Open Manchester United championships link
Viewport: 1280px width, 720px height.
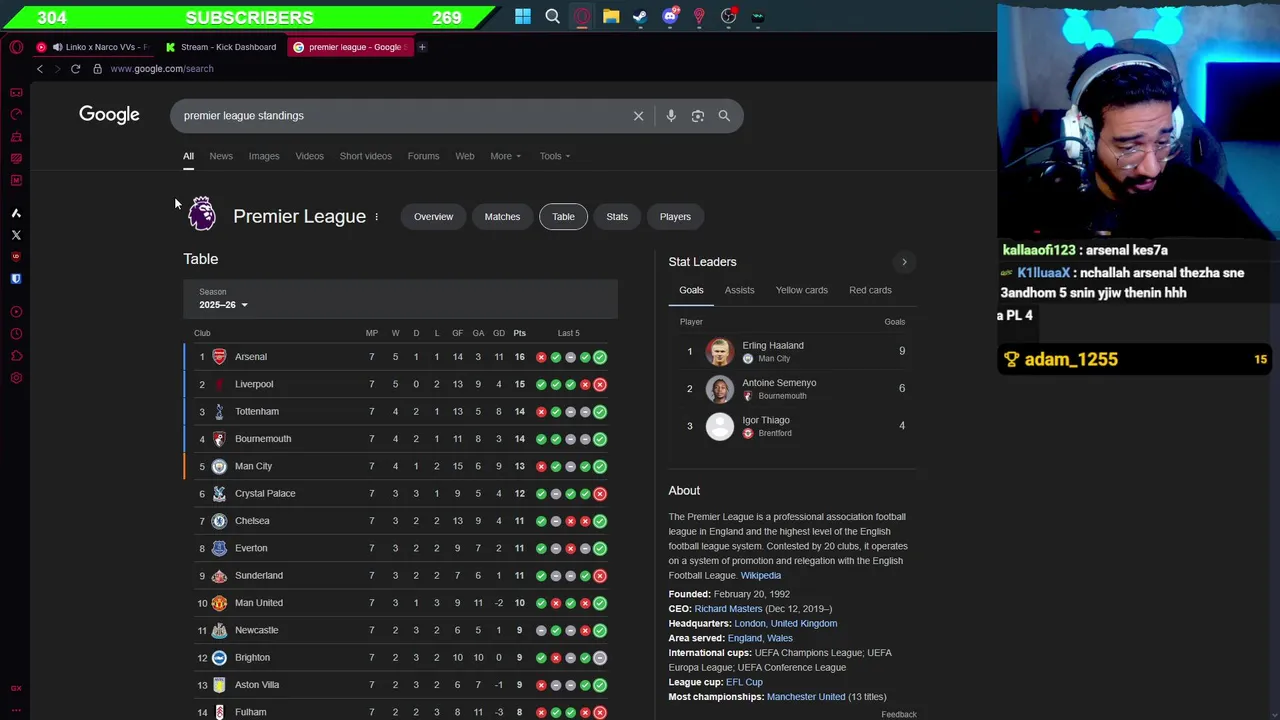pos(806,697)
